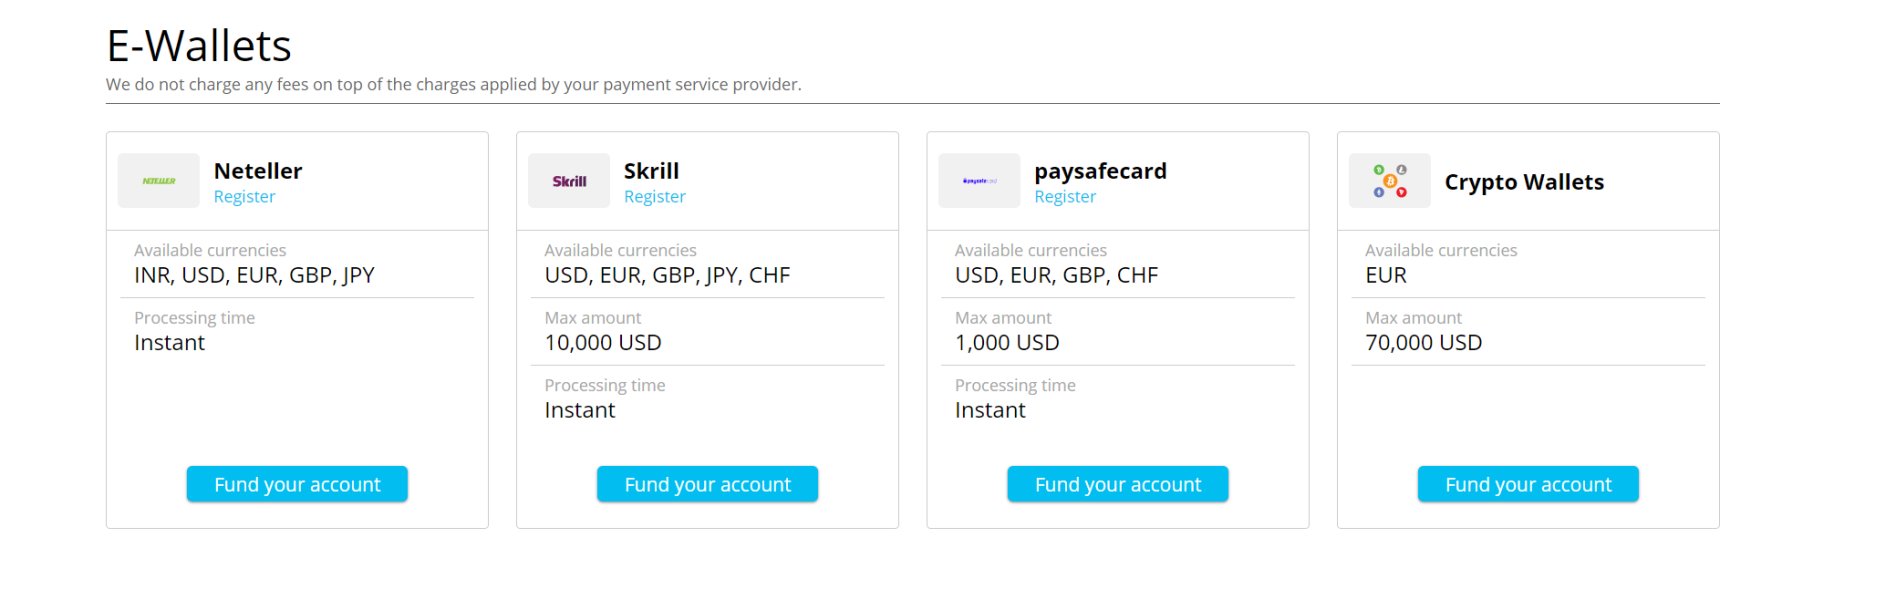Click the 10,000 USD max amount
The image size is (1896, 600).
pos(603,343)
